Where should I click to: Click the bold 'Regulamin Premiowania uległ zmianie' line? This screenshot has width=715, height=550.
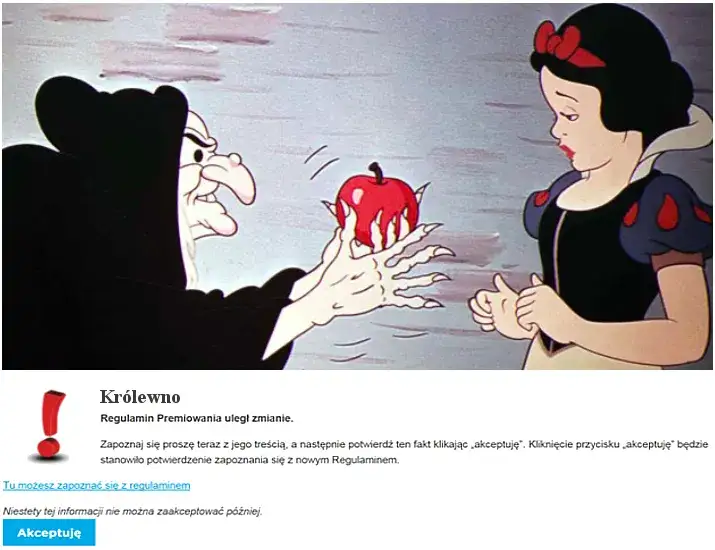[197, 418]
